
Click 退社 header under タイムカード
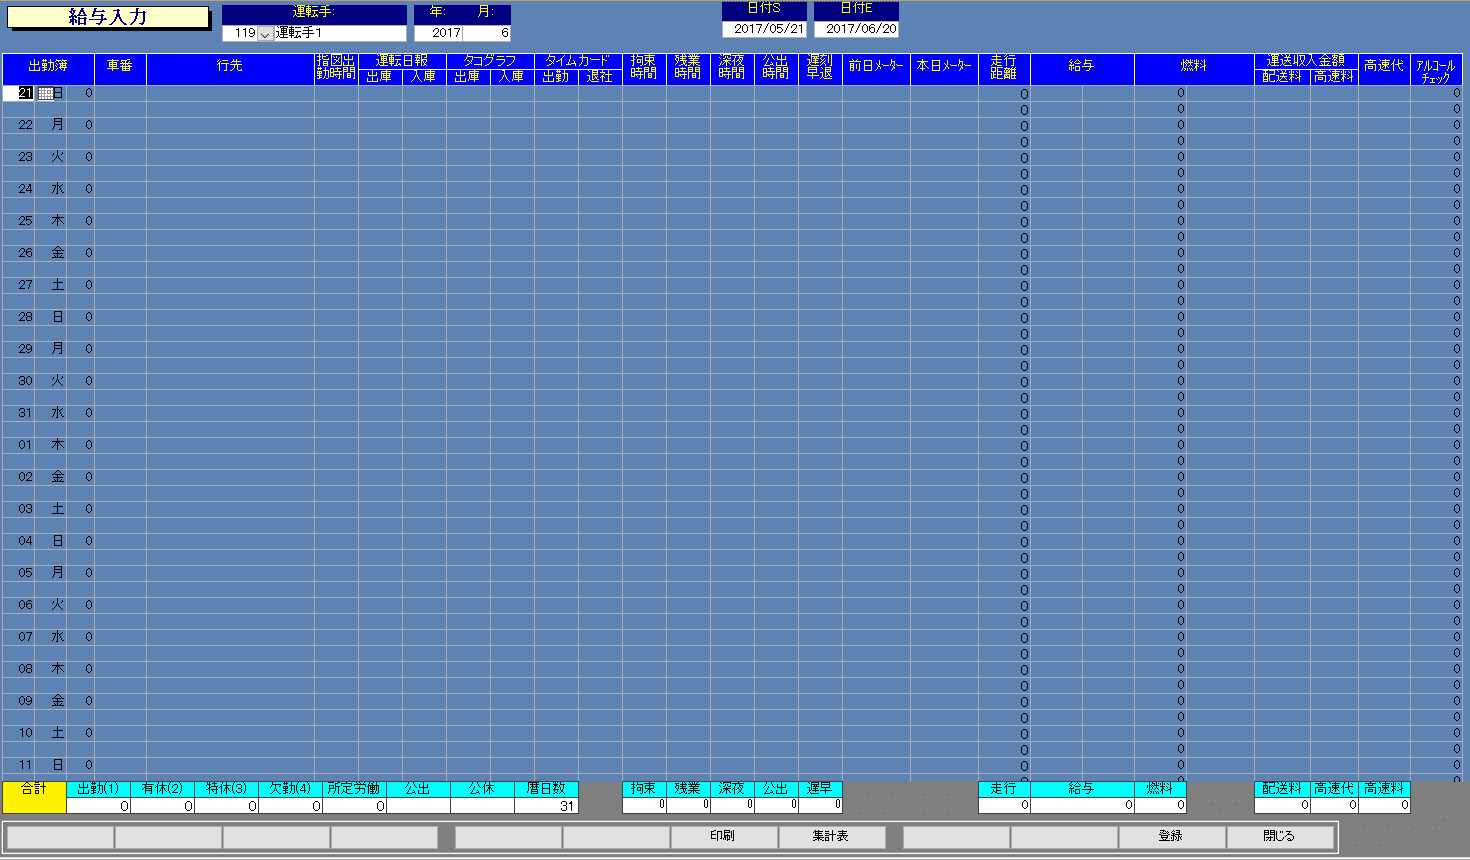point(600,77)
